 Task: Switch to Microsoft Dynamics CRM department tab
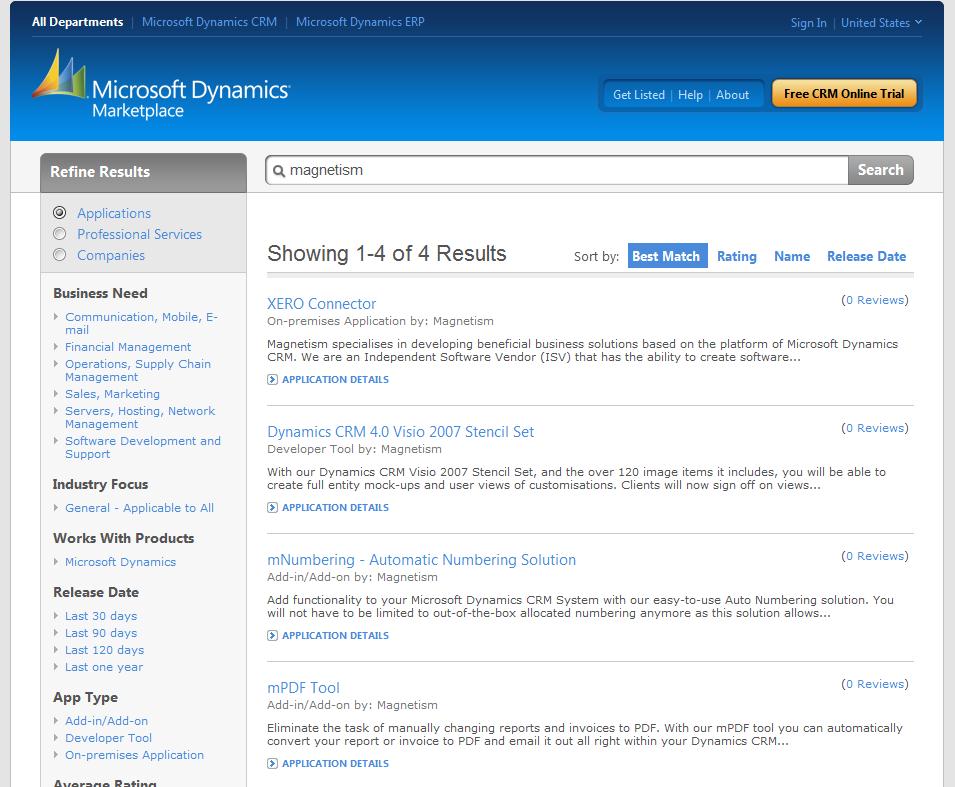click(x=209, y=21)
